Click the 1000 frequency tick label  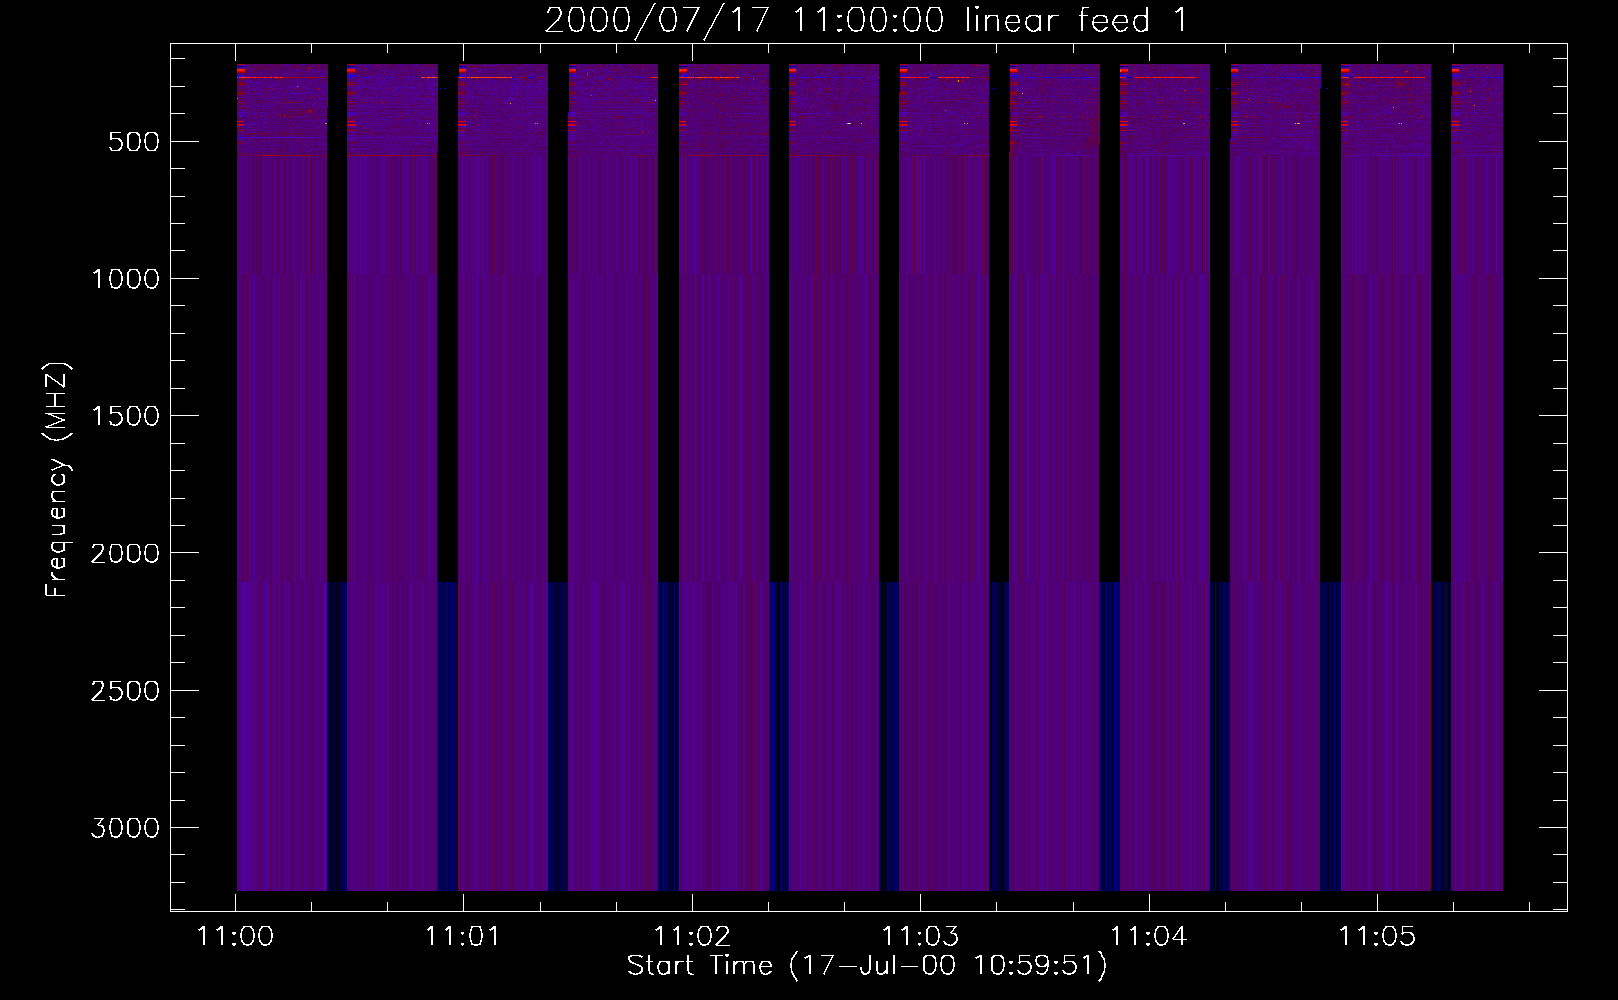coord(125,279)
